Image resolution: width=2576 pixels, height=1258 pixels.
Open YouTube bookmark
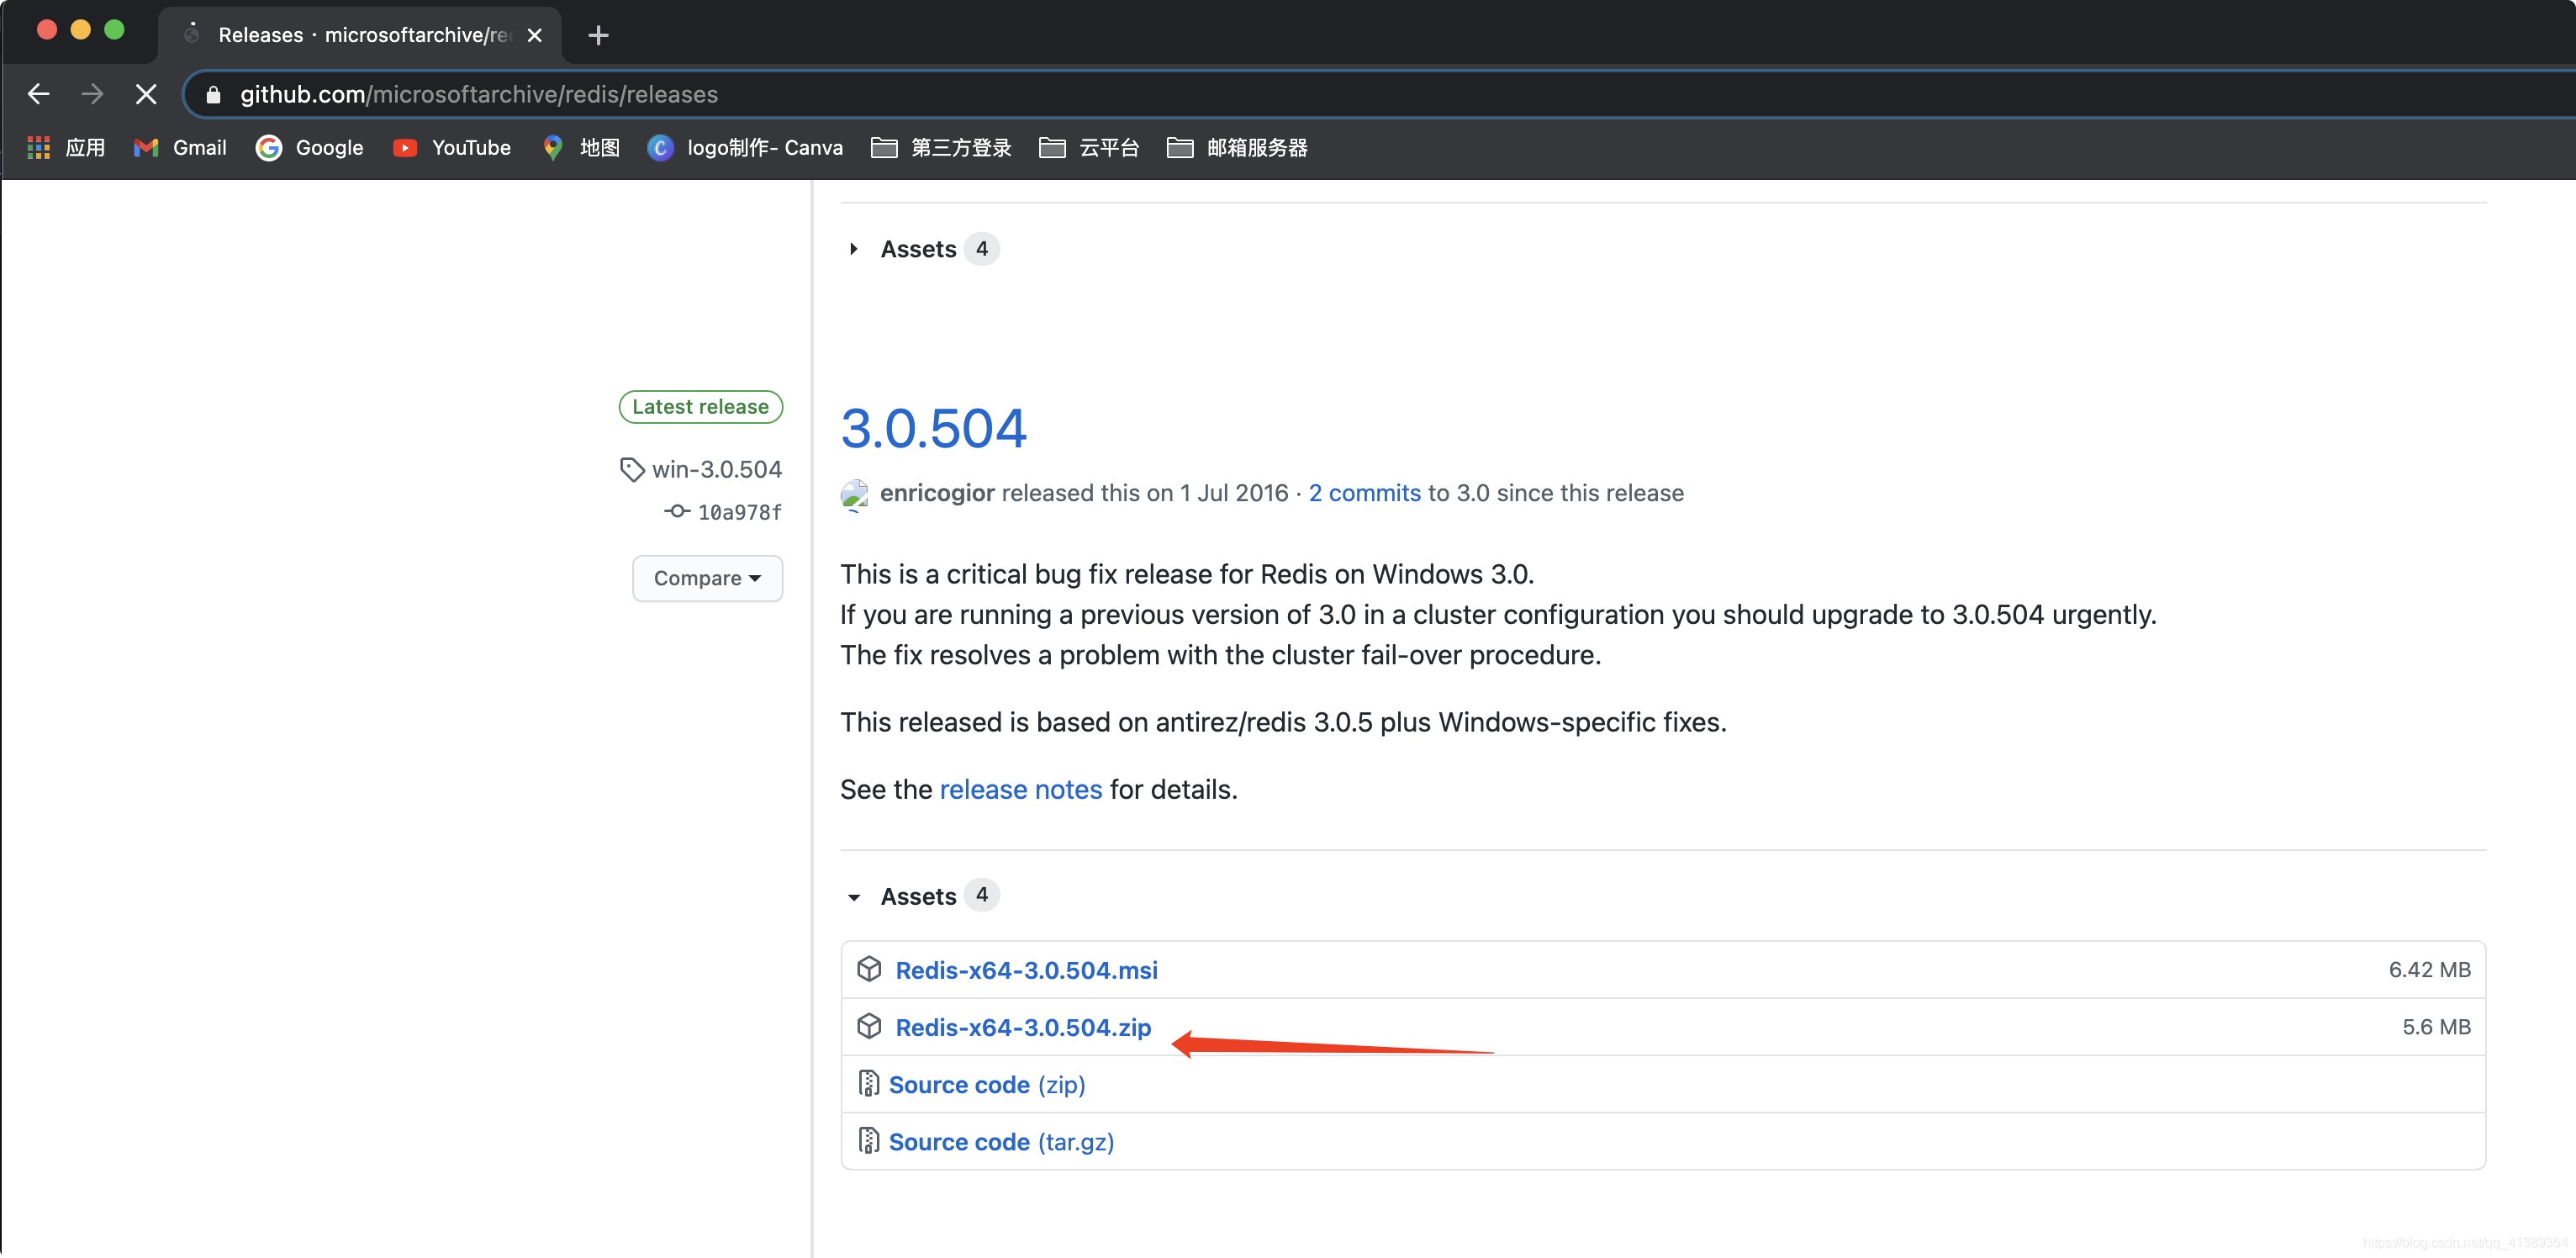(x=452, y=148)
